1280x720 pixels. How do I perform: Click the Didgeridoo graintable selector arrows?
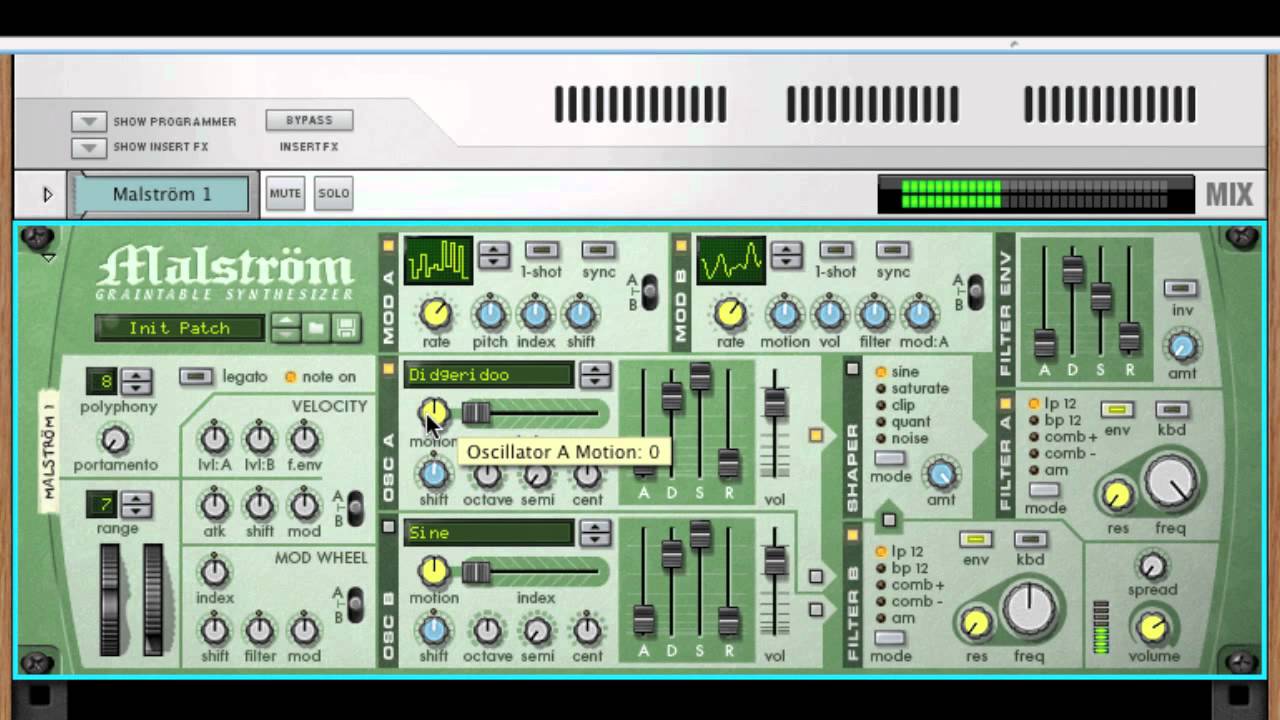tap(595, 375)
